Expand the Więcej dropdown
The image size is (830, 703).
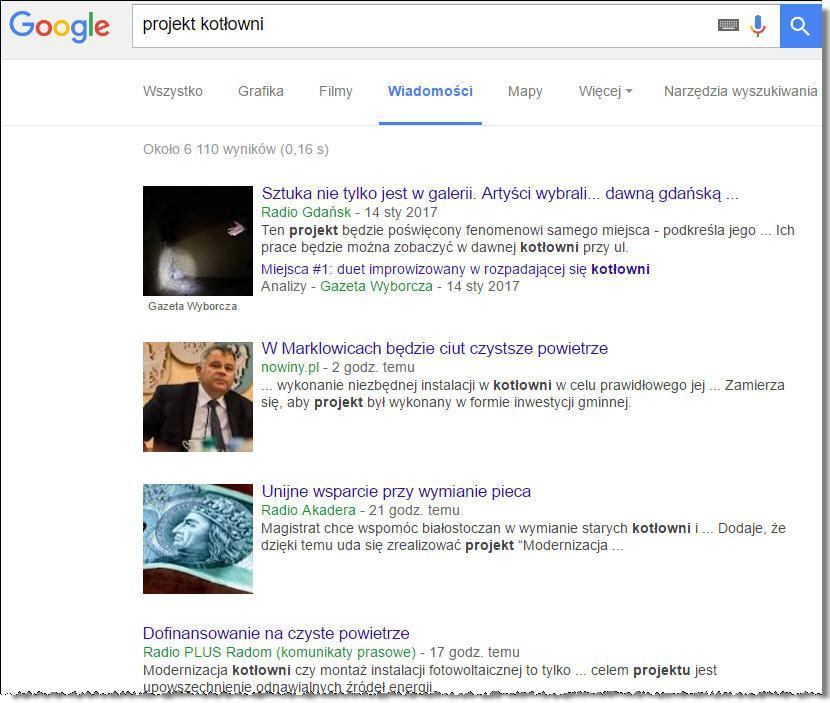[x=605, y=91]
